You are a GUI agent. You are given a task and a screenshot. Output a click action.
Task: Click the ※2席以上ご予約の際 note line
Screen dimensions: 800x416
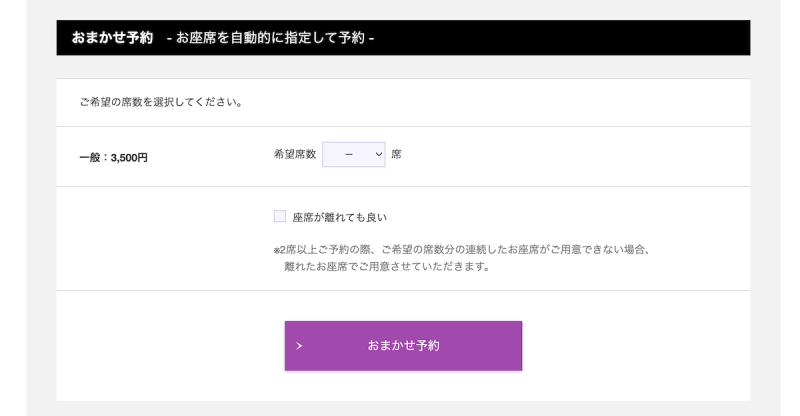pyautogui.click(x=462, y=250)
